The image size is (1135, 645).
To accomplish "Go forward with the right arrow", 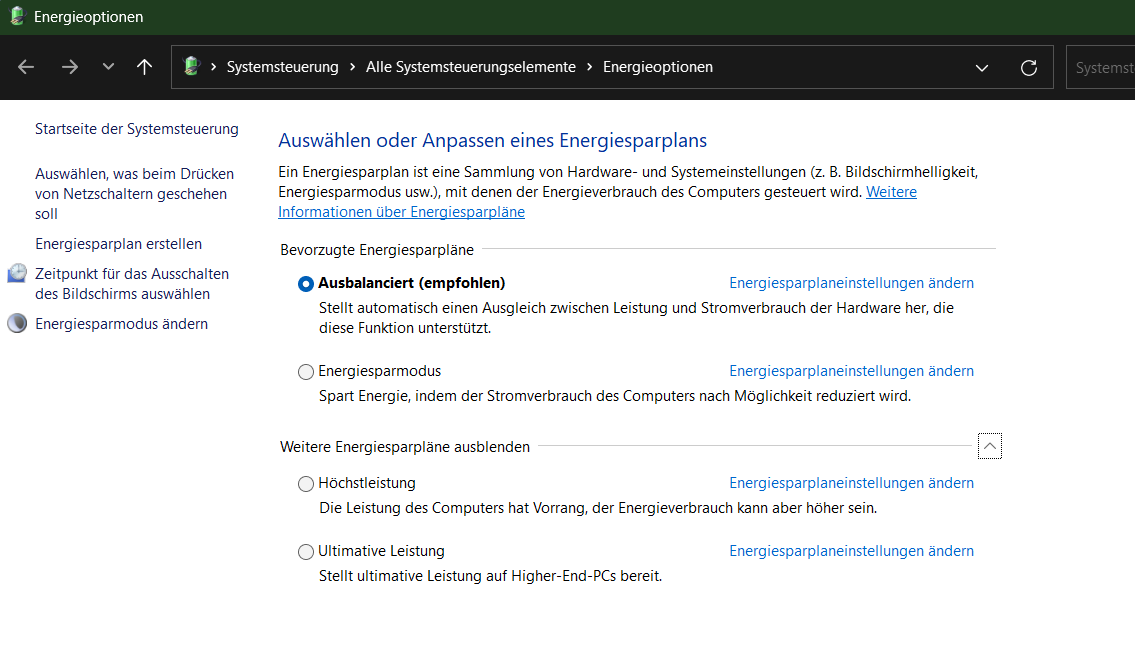I will [x=69, y=67].
